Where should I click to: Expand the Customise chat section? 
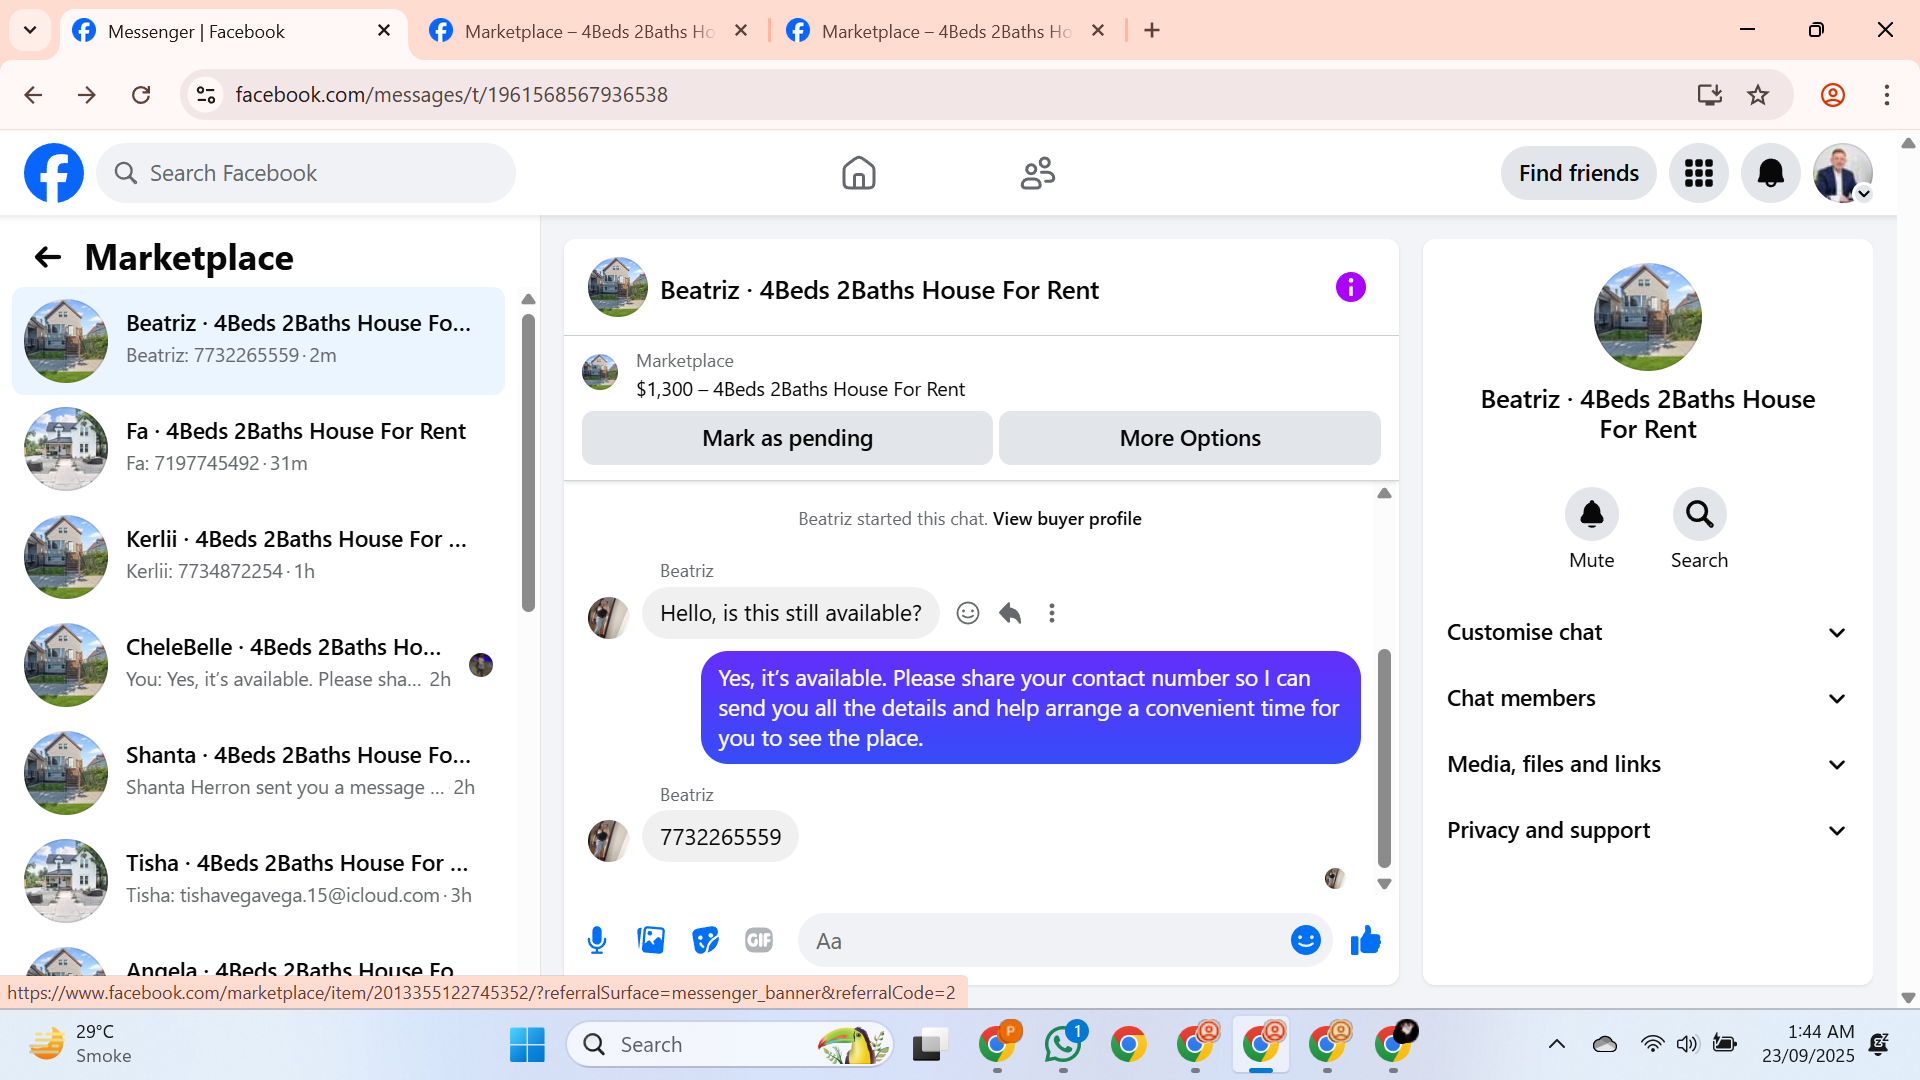pos(1647,632)
